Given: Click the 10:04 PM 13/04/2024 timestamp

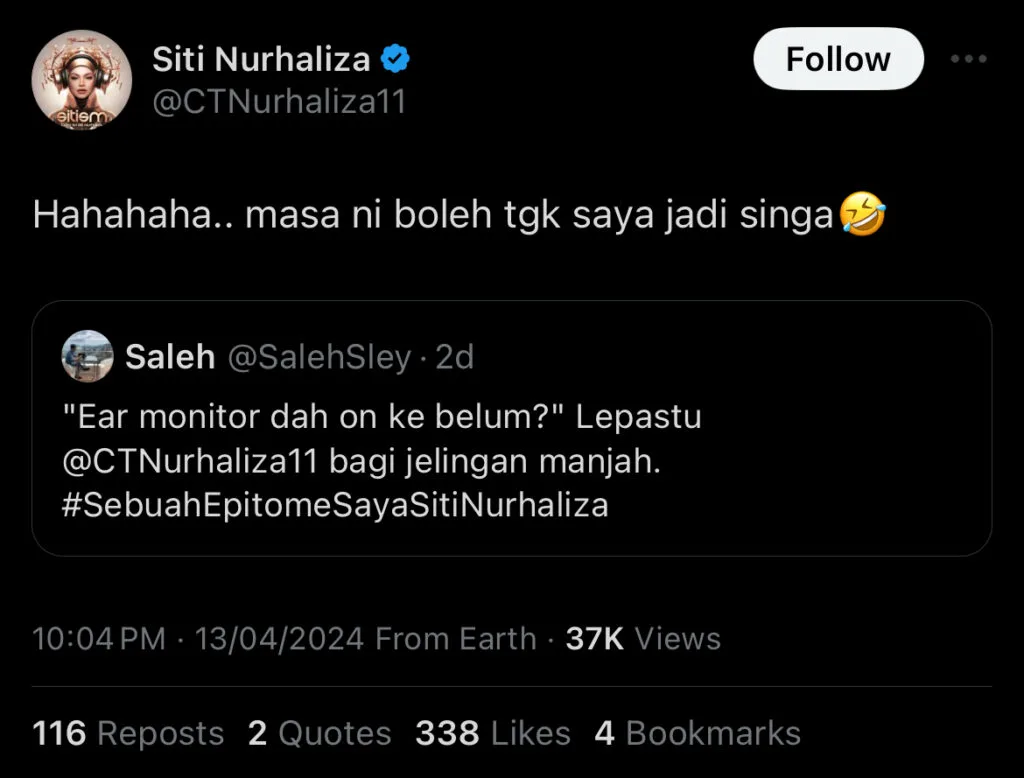Looking at the screenshot, I should [x=198, y=639].
